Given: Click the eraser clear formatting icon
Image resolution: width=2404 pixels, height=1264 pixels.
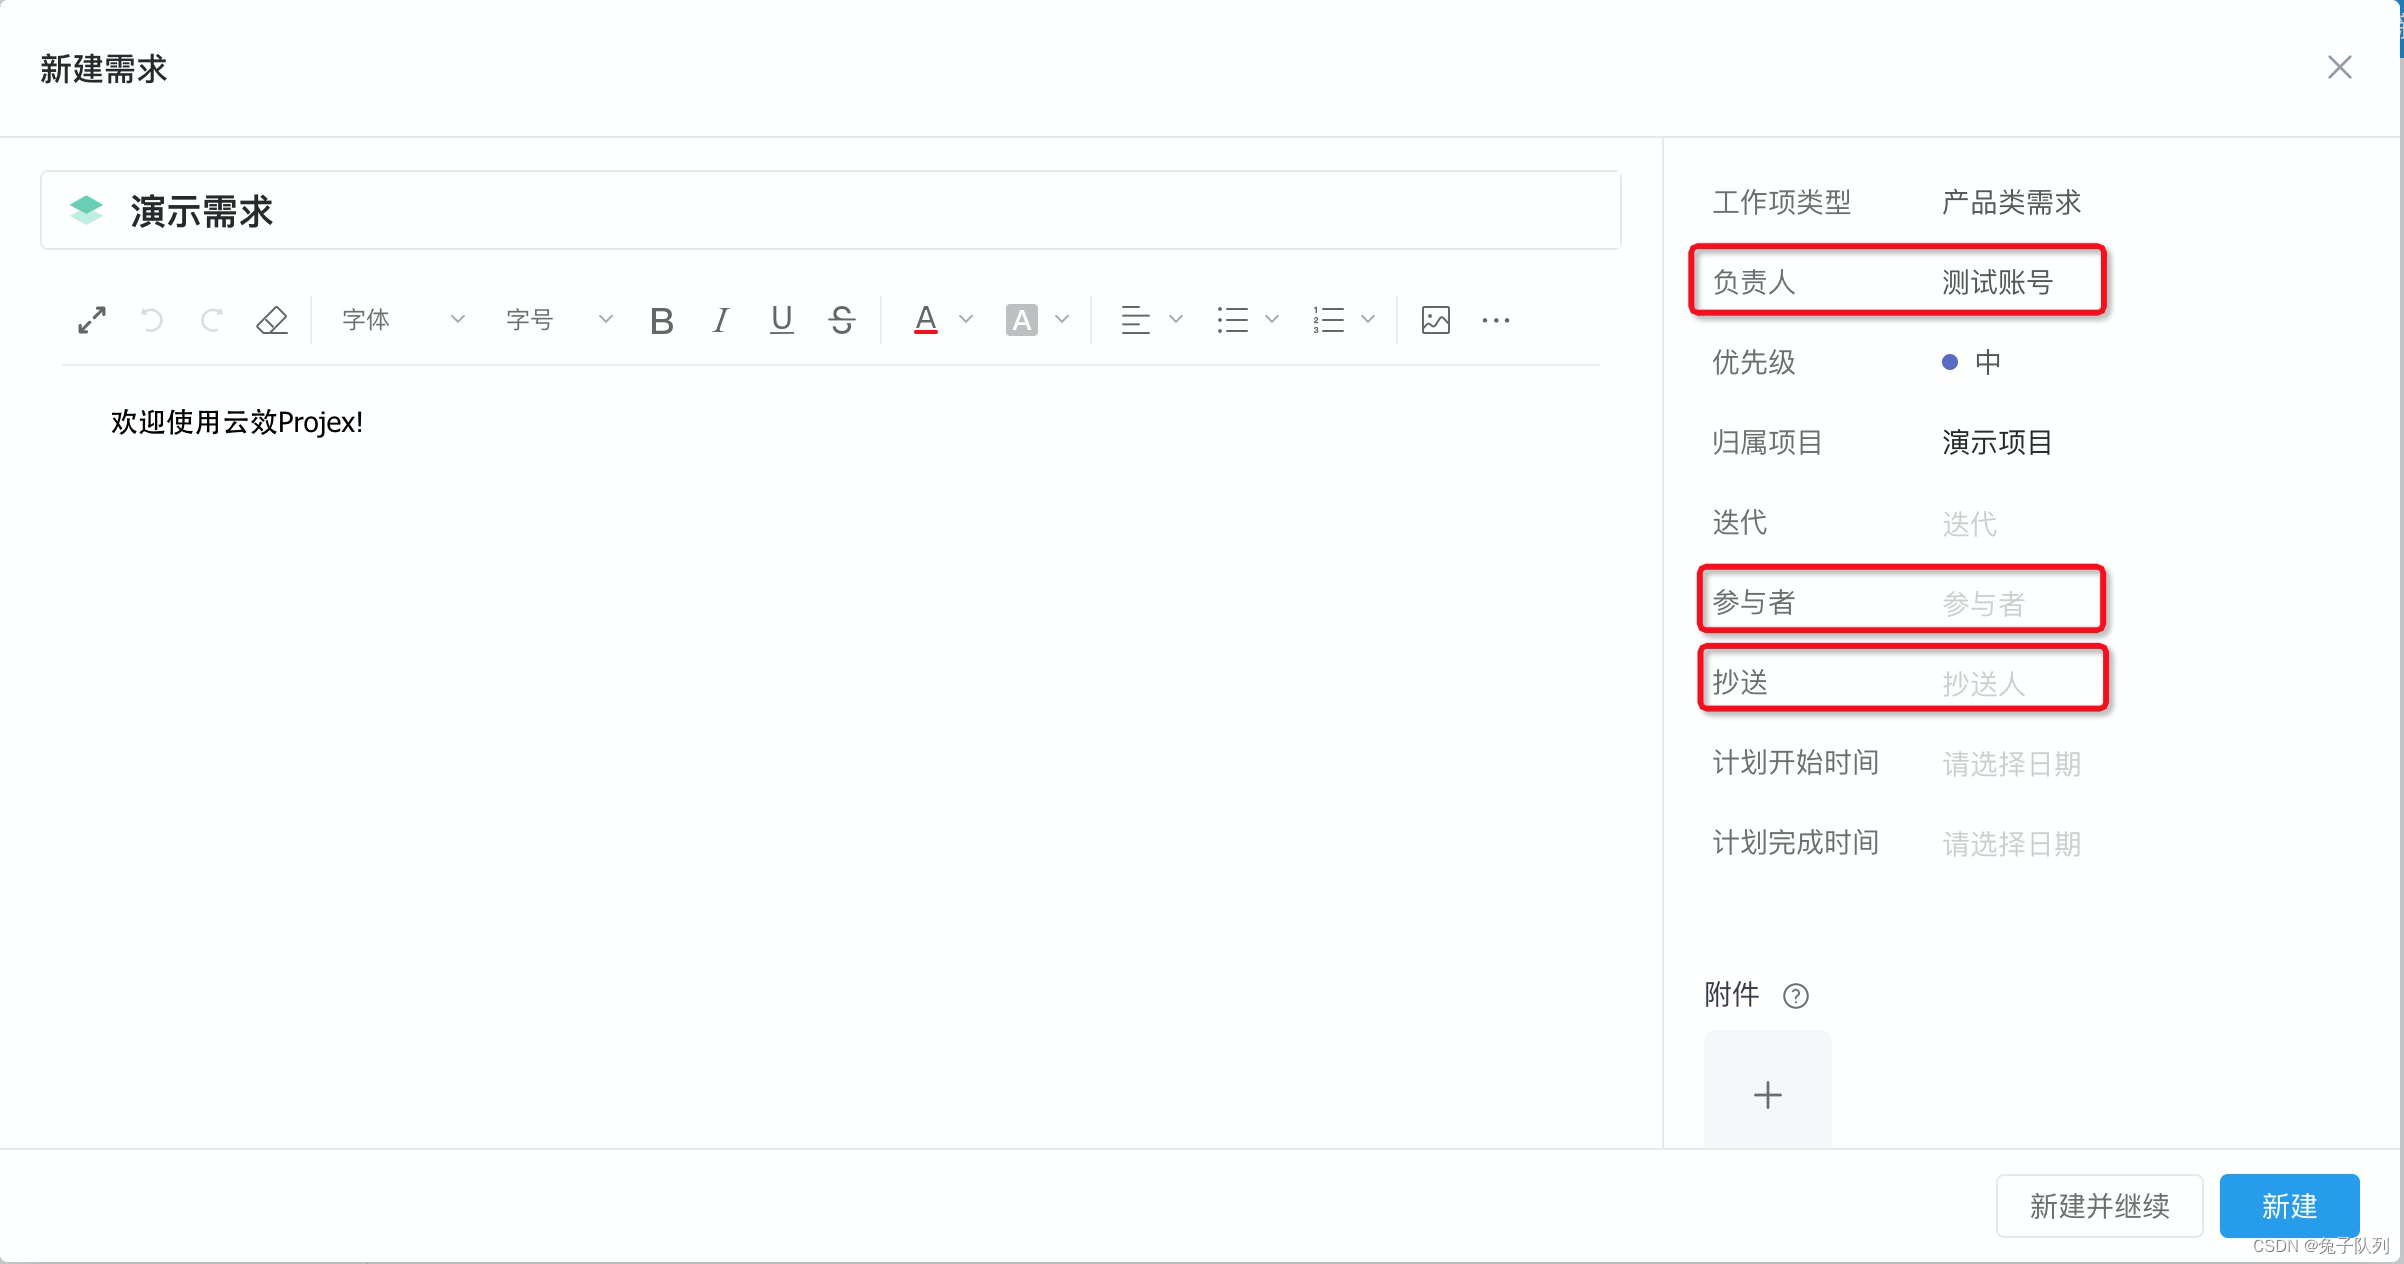Looking at the screenshot, I should pyautogui.click(x=272, y=320).
